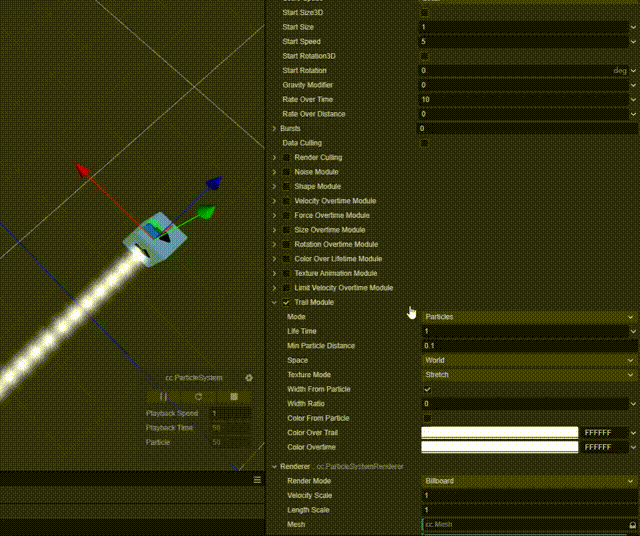The width and height of the screenshot is (640, 536).
Task: Enable Rotation Overtime Module checkbox
Action: pos(286,245)
